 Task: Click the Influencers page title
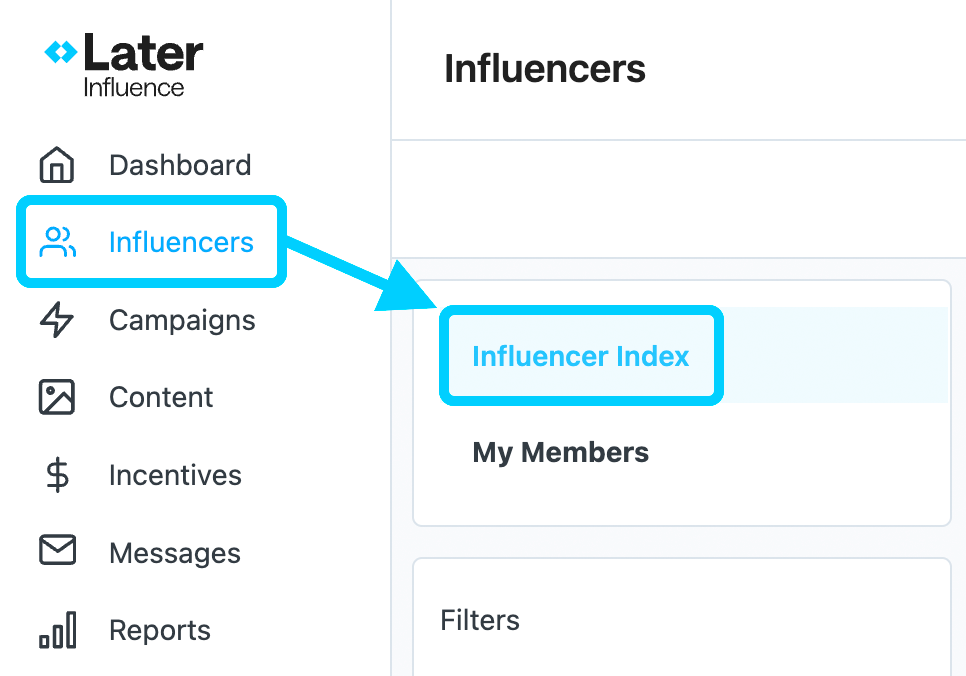(545, 68)
